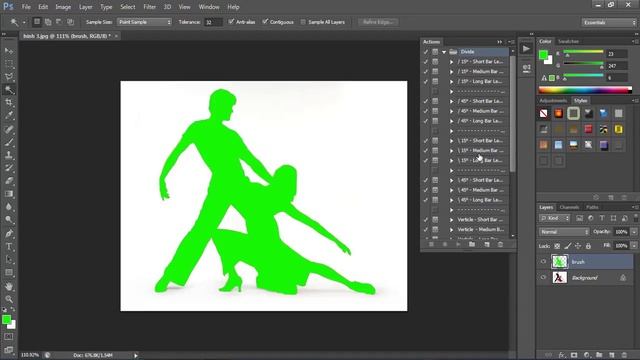Image resolution: width=640 pixels, height=360 pixels.
Task: Hide the brush layer via eye icon
Action: pyautogui.click(x=543, y=262)
